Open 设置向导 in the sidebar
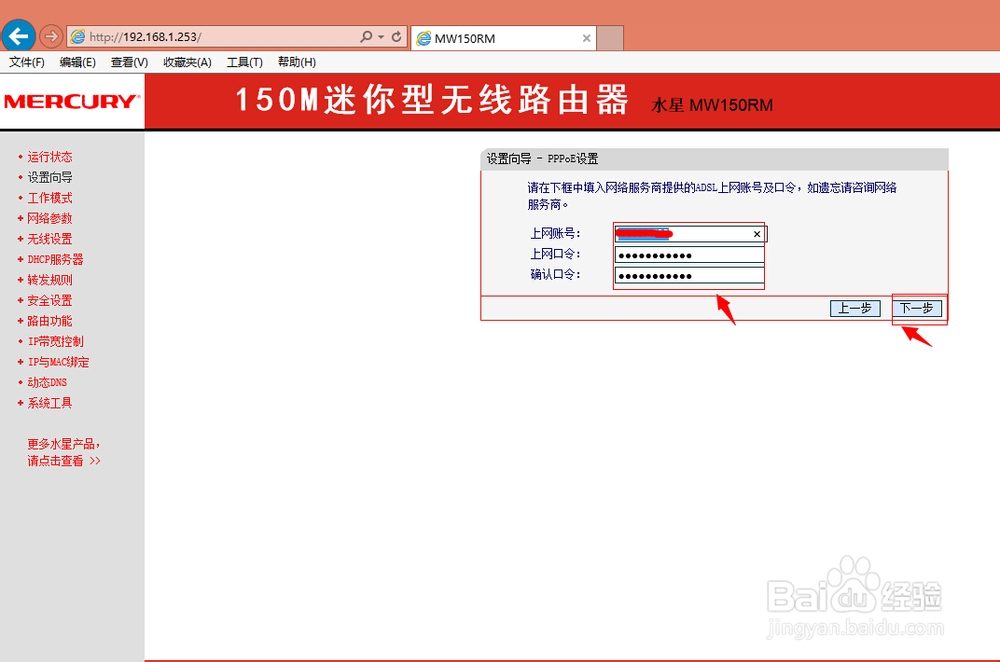 pos(50,177)
